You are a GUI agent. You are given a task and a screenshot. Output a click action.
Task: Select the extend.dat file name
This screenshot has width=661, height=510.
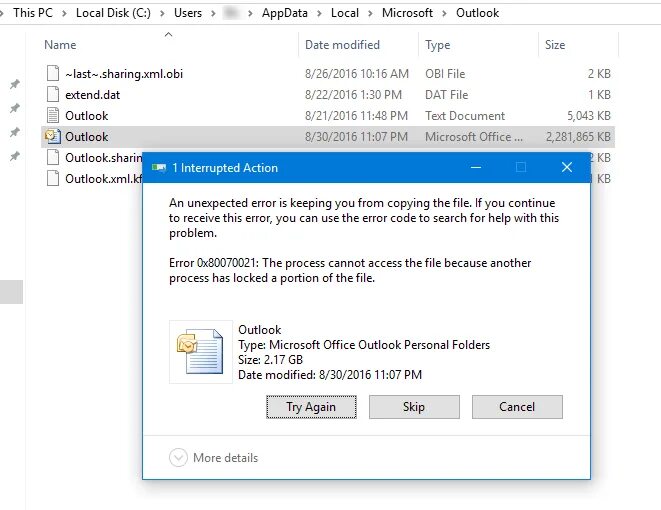pos(93,95)
